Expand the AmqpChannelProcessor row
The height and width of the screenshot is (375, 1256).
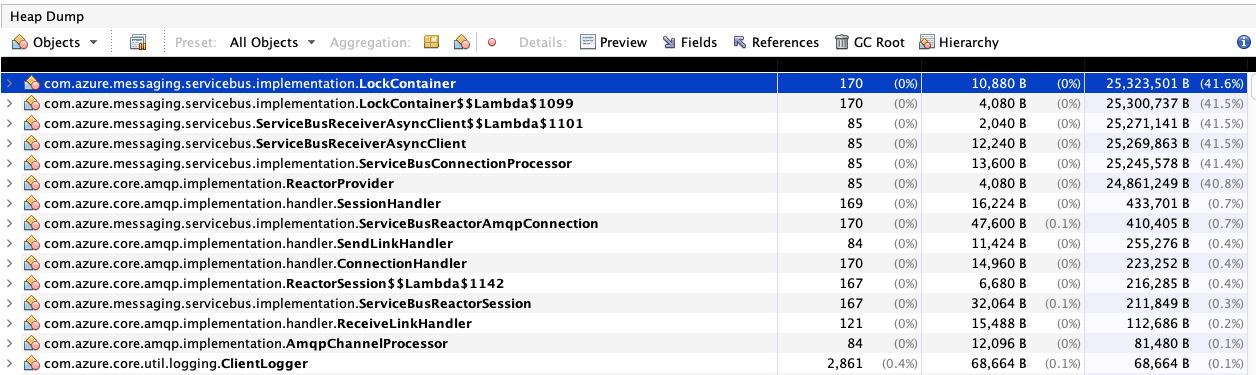click(10, 344)
